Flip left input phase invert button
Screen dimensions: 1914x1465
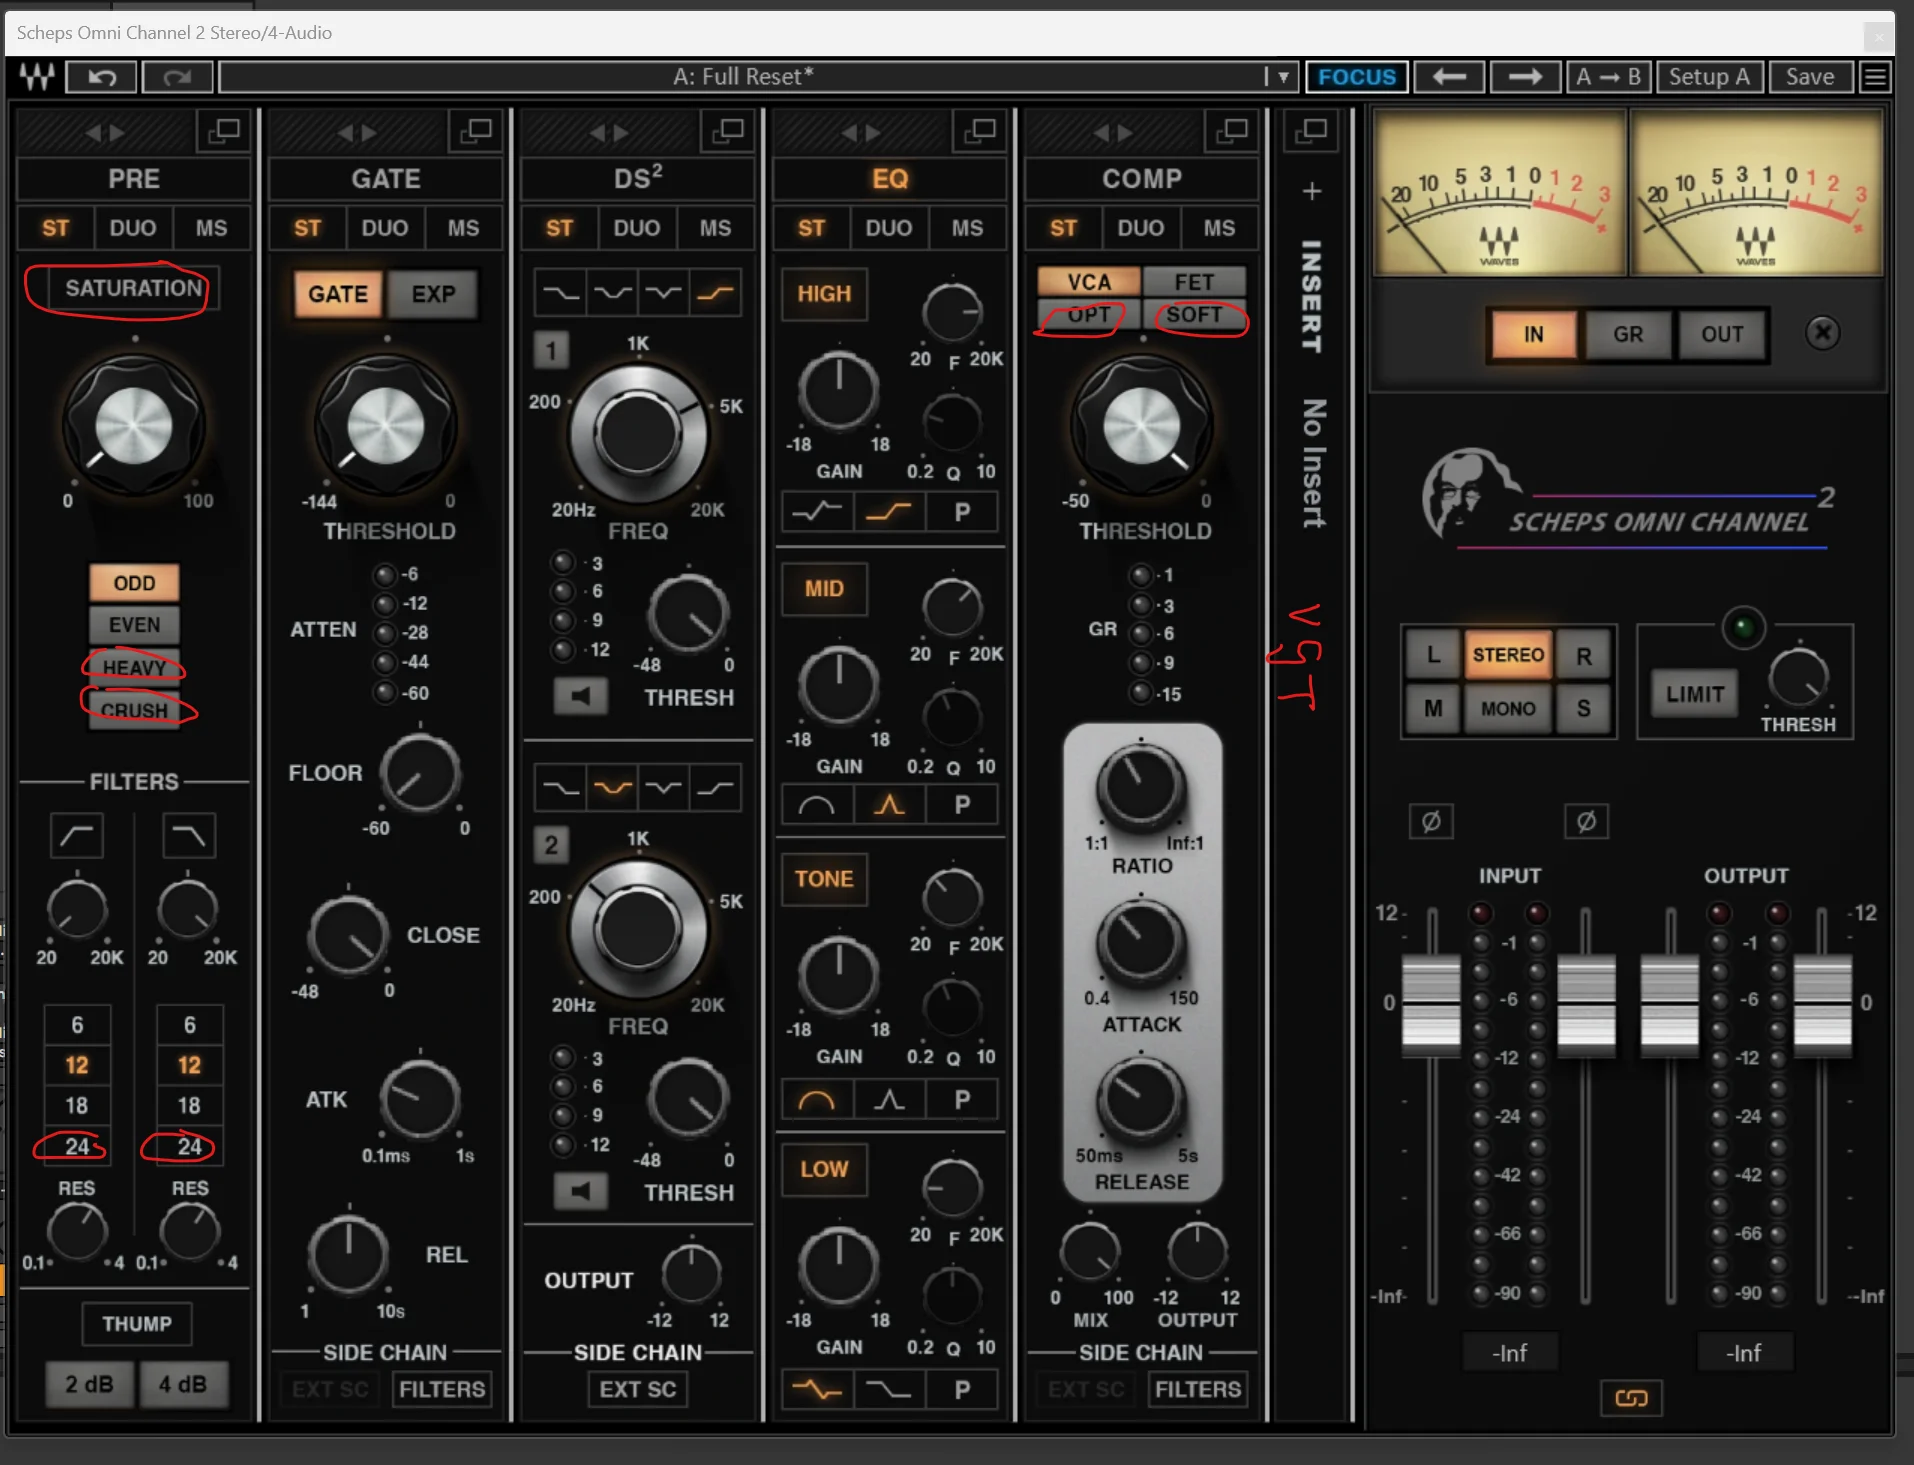tap(1431, 822)
